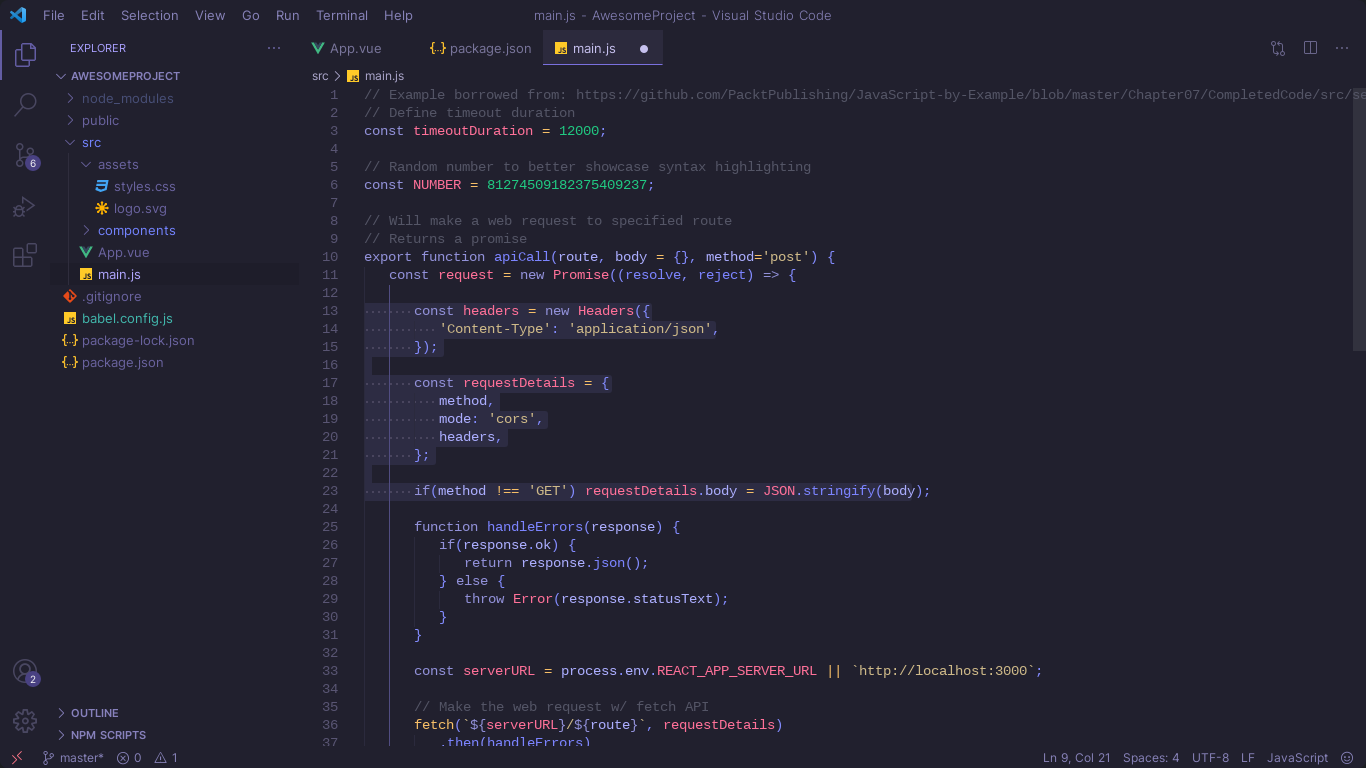Change encoding via UTF-8 indicator
The image size is (1366, 768).
1210,758
